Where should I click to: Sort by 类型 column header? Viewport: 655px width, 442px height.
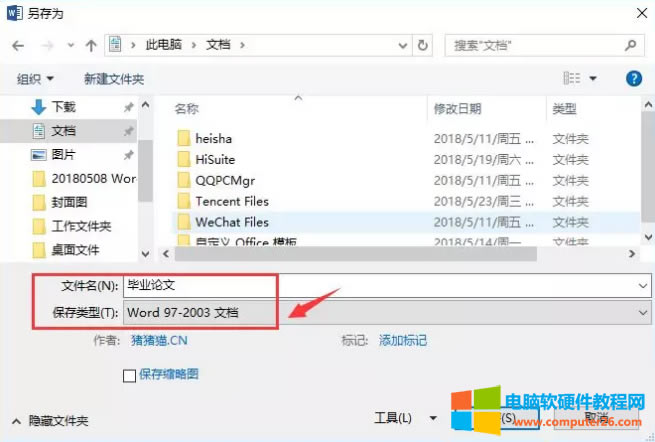564,109
